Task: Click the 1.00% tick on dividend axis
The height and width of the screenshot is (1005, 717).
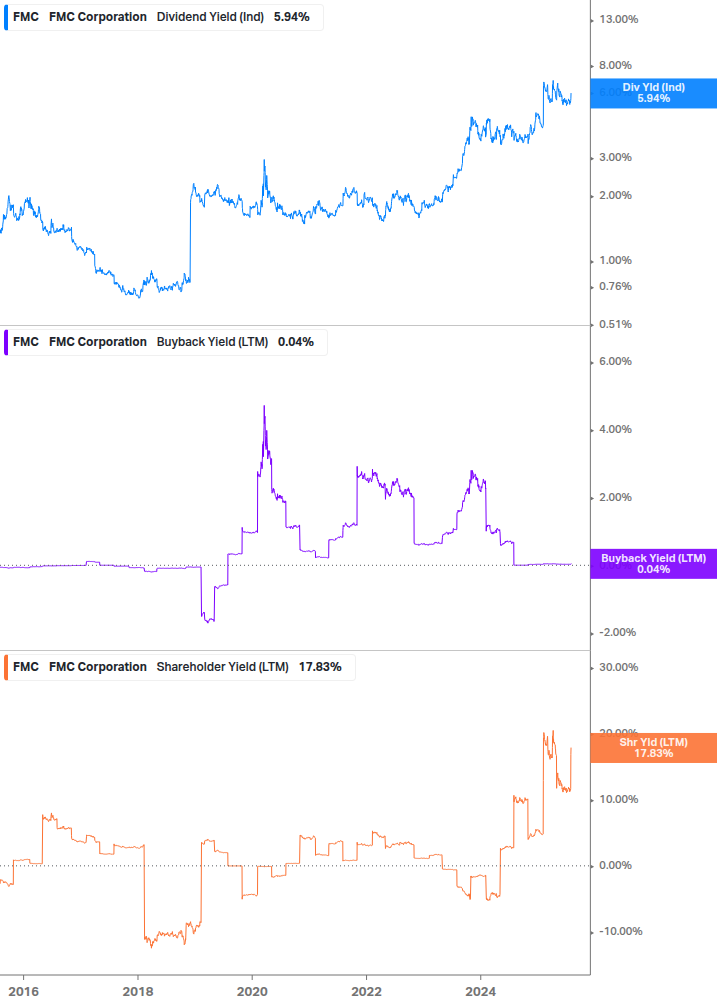Action: coord(615,260)
